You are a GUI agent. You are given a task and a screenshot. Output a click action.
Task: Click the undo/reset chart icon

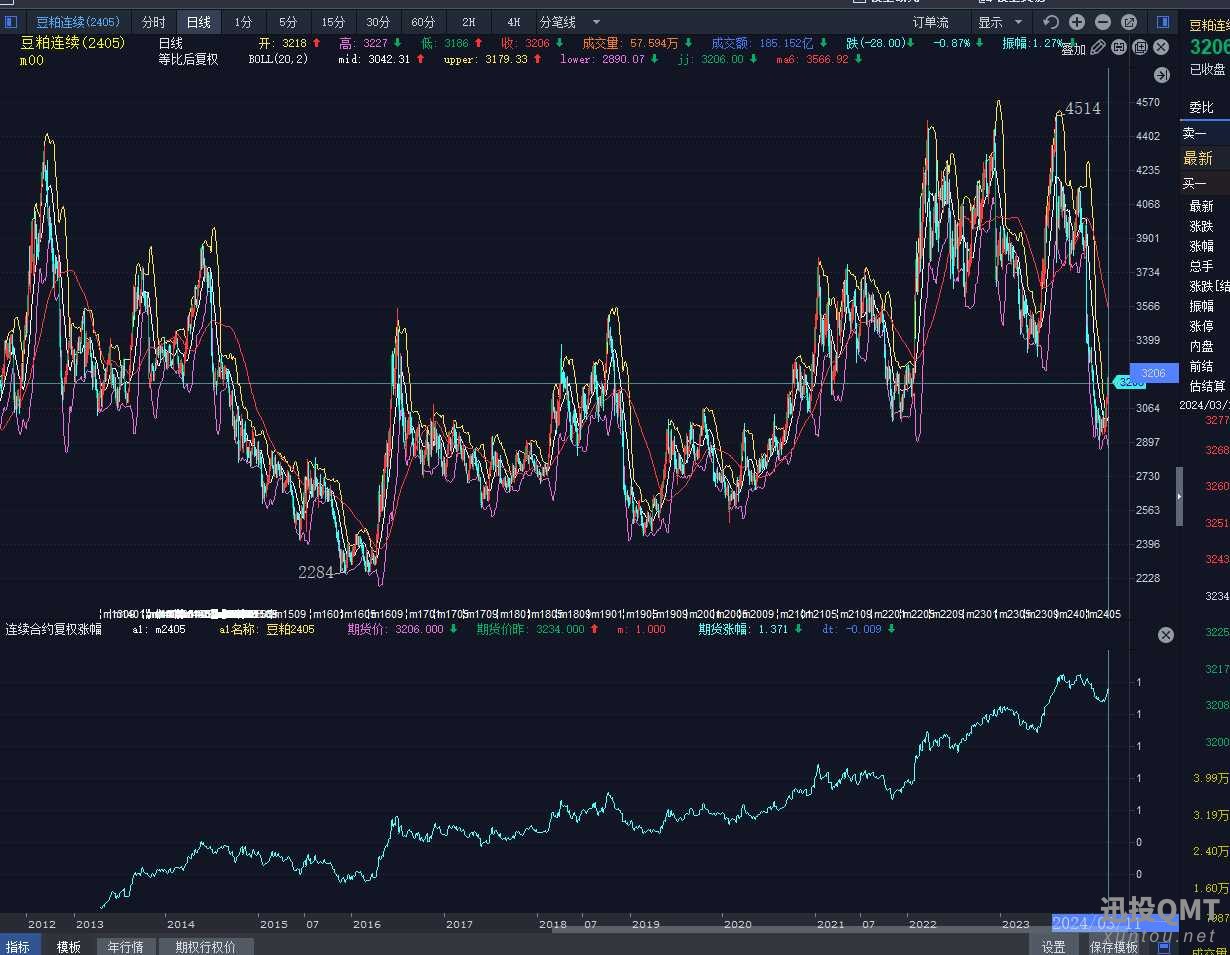coord(1051,22)
